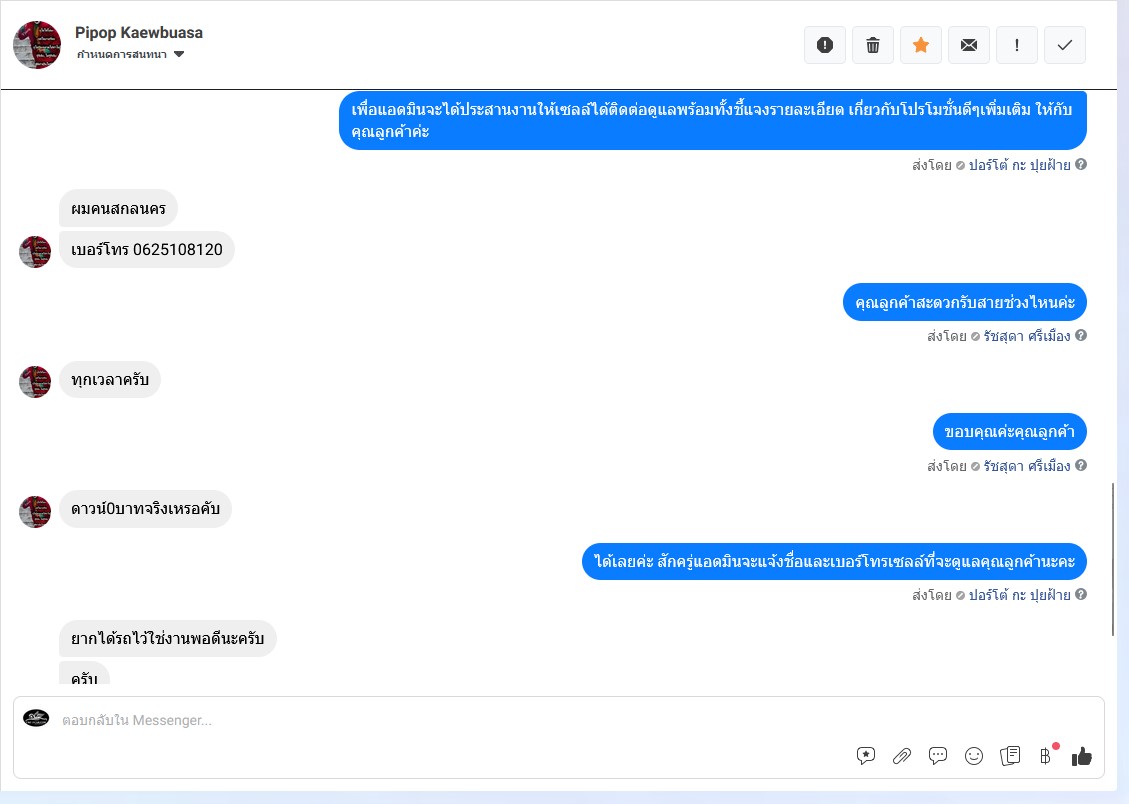Expand the กำหนดการสนทนา dropdown arrow
Screen dimensions: 1129x804
179,54
